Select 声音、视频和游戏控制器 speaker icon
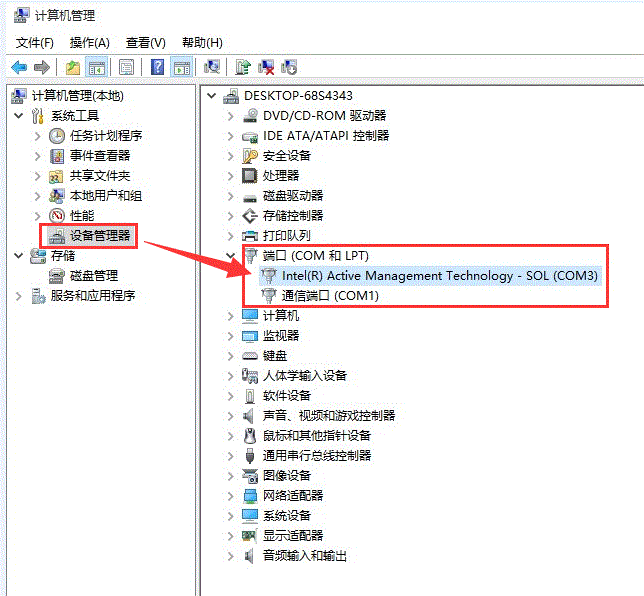The image size is (644, 596). click(x=248, y=416)
